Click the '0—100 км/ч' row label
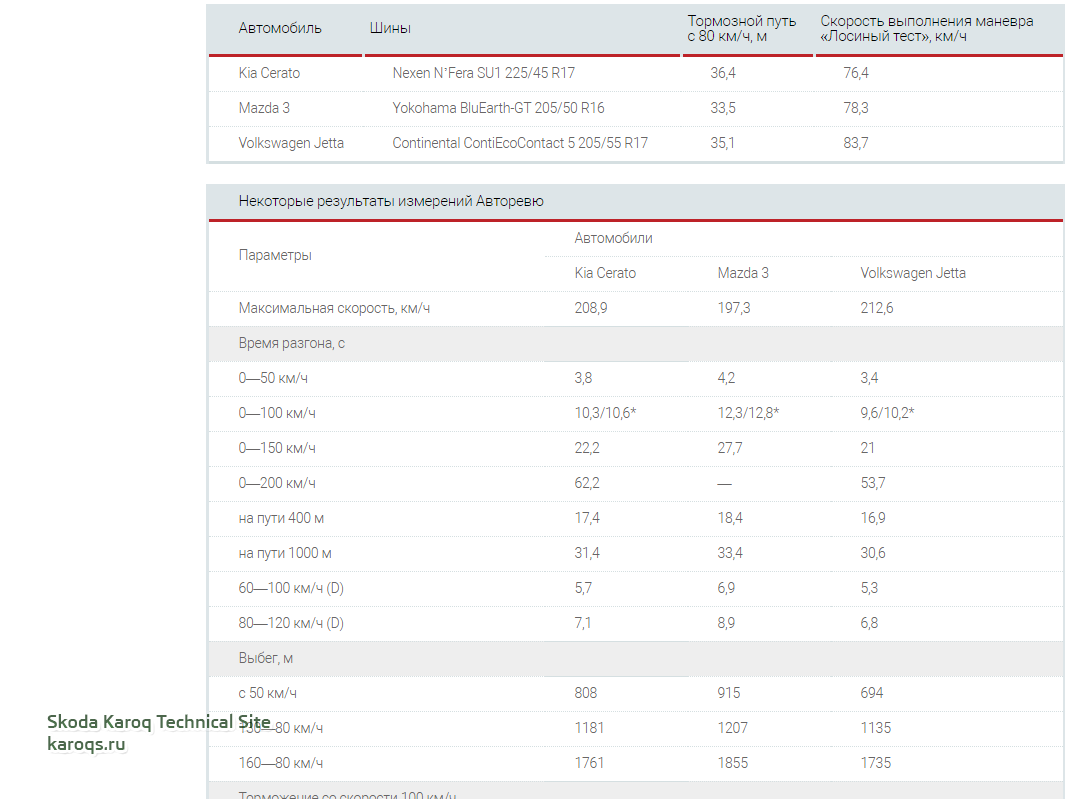 [277, 413]
